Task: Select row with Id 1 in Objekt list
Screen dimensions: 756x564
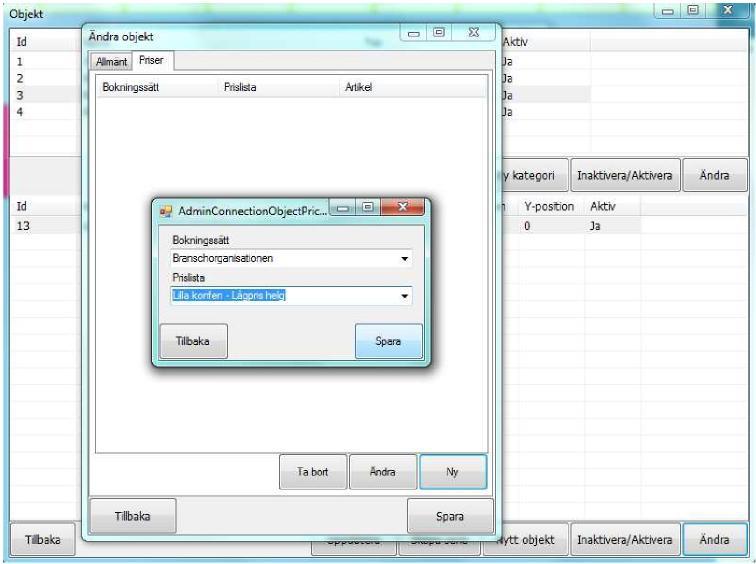Action: pos(46,62)
